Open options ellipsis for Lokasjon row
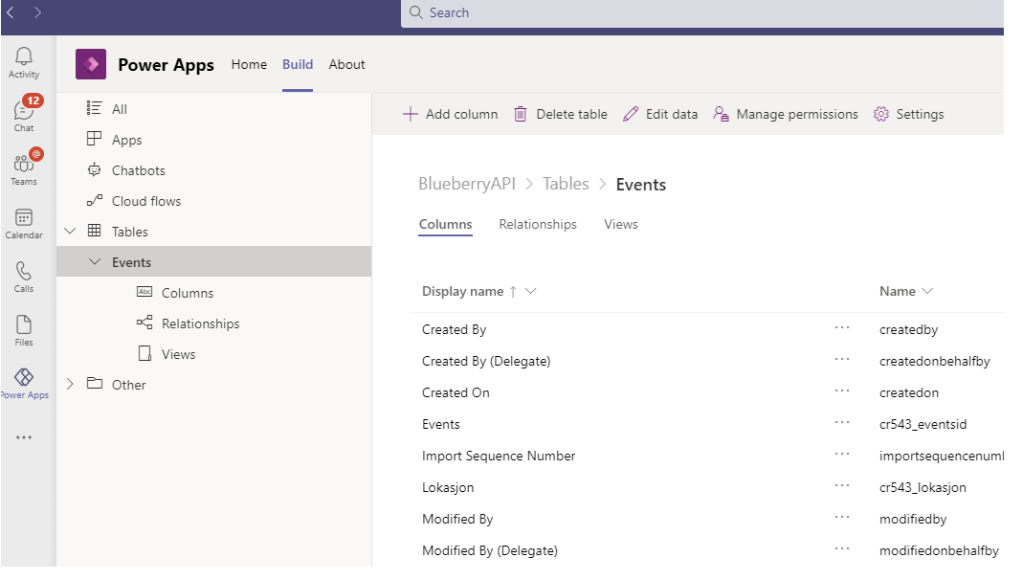The width and height of the screenshot is (1023, 580). tap(842, 487)
